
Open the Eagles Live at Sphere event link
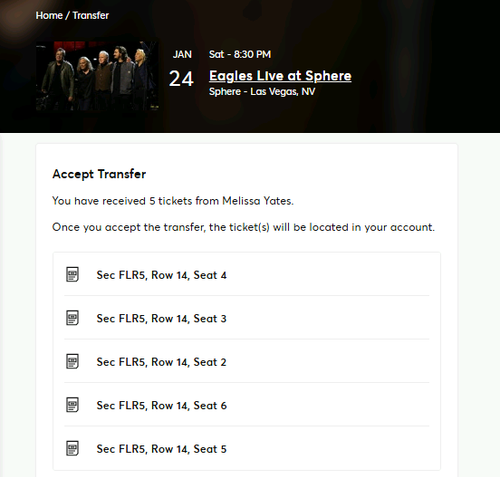coord(280,76)
